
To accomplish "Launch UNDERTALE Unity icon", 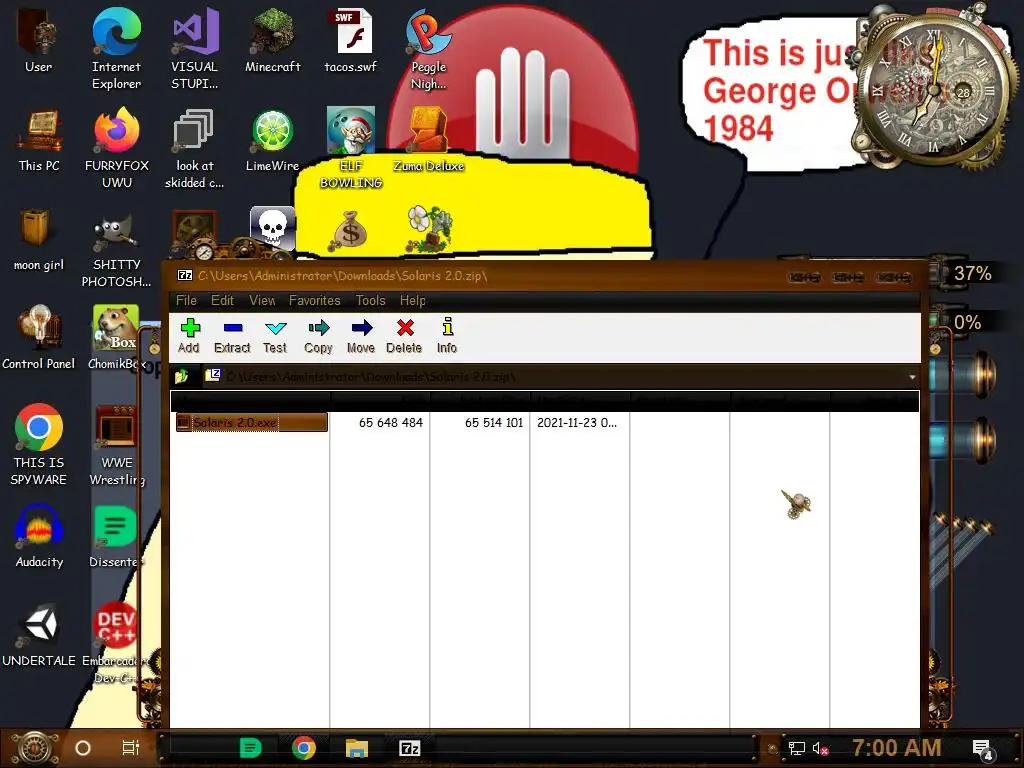I will click(x=39, y=635).
